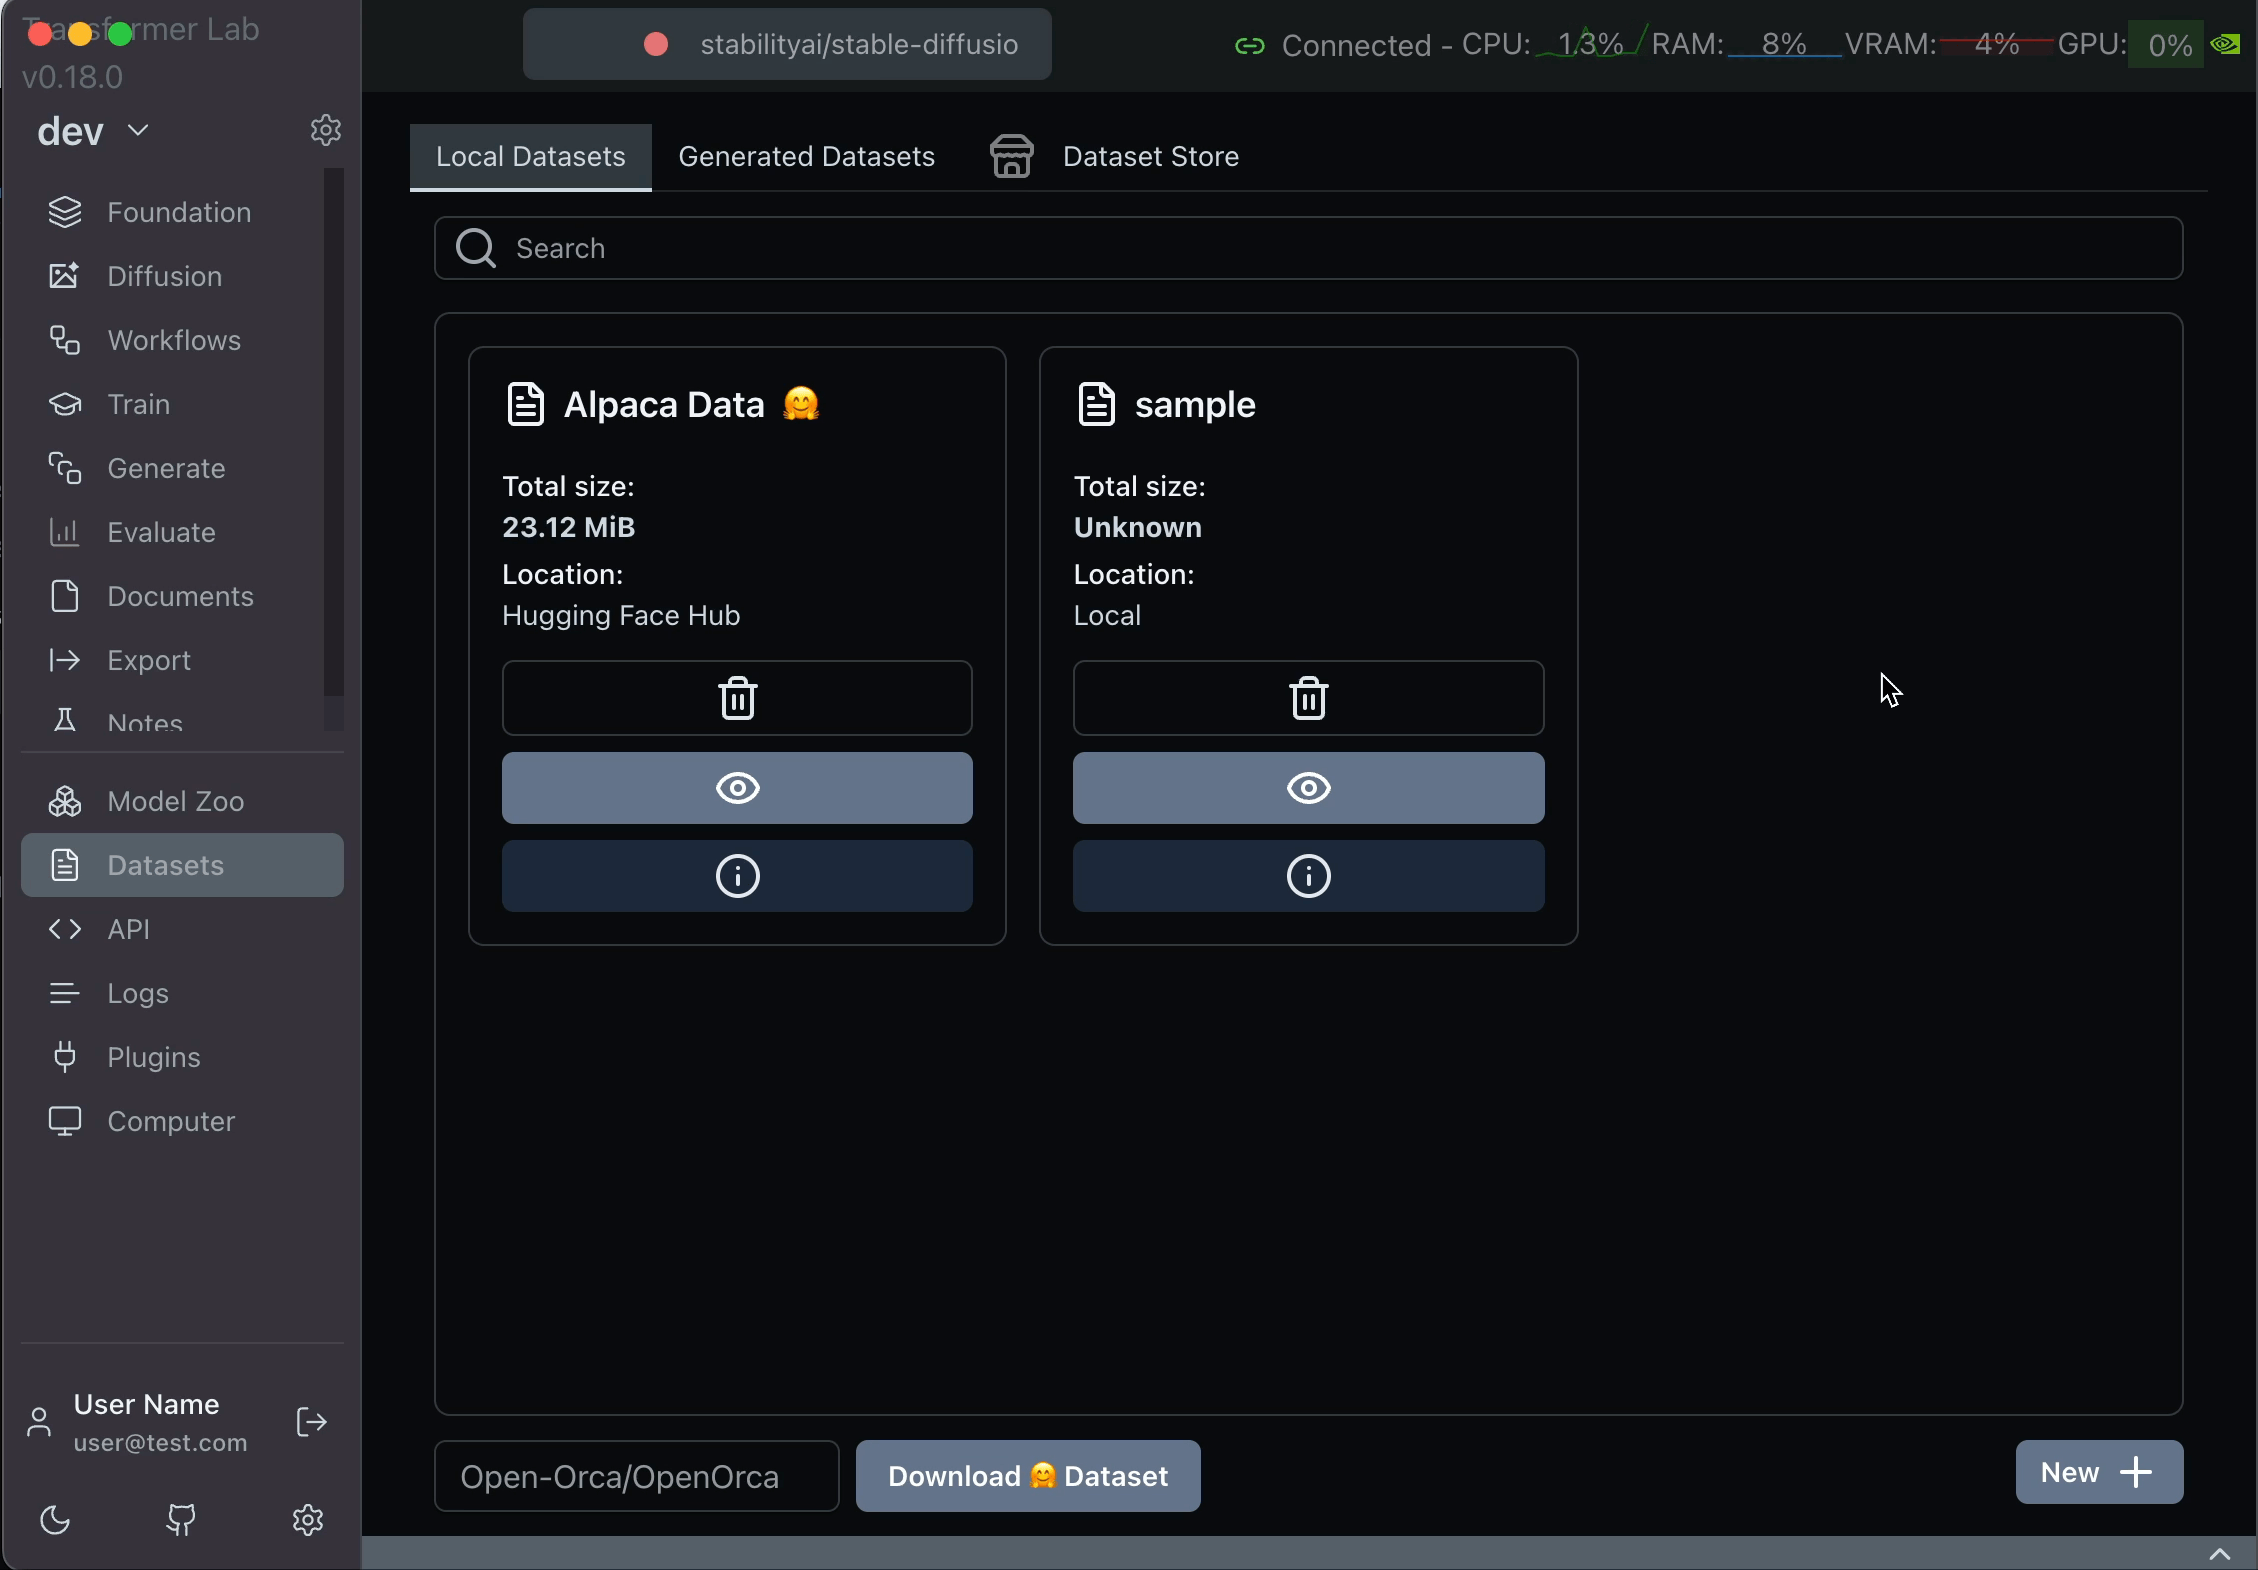This screenshot has height=1570, width=2258.
Task: Expand the dev workspace dropdown
Action: pyautogui.click(x=138, y=130)
